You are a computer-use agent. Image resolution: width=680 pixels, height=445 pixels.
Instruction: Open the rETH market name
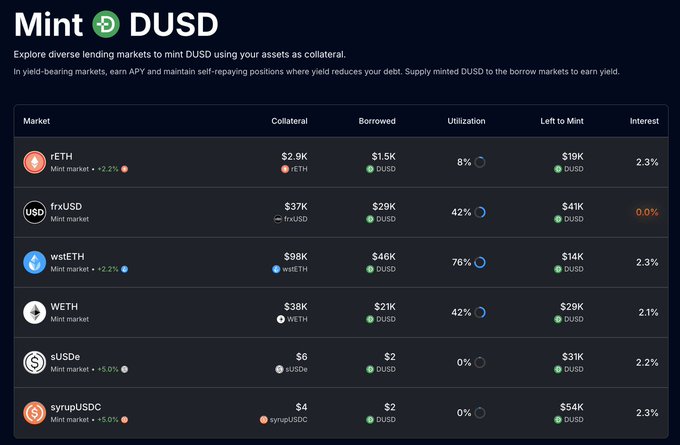[62, 157]
